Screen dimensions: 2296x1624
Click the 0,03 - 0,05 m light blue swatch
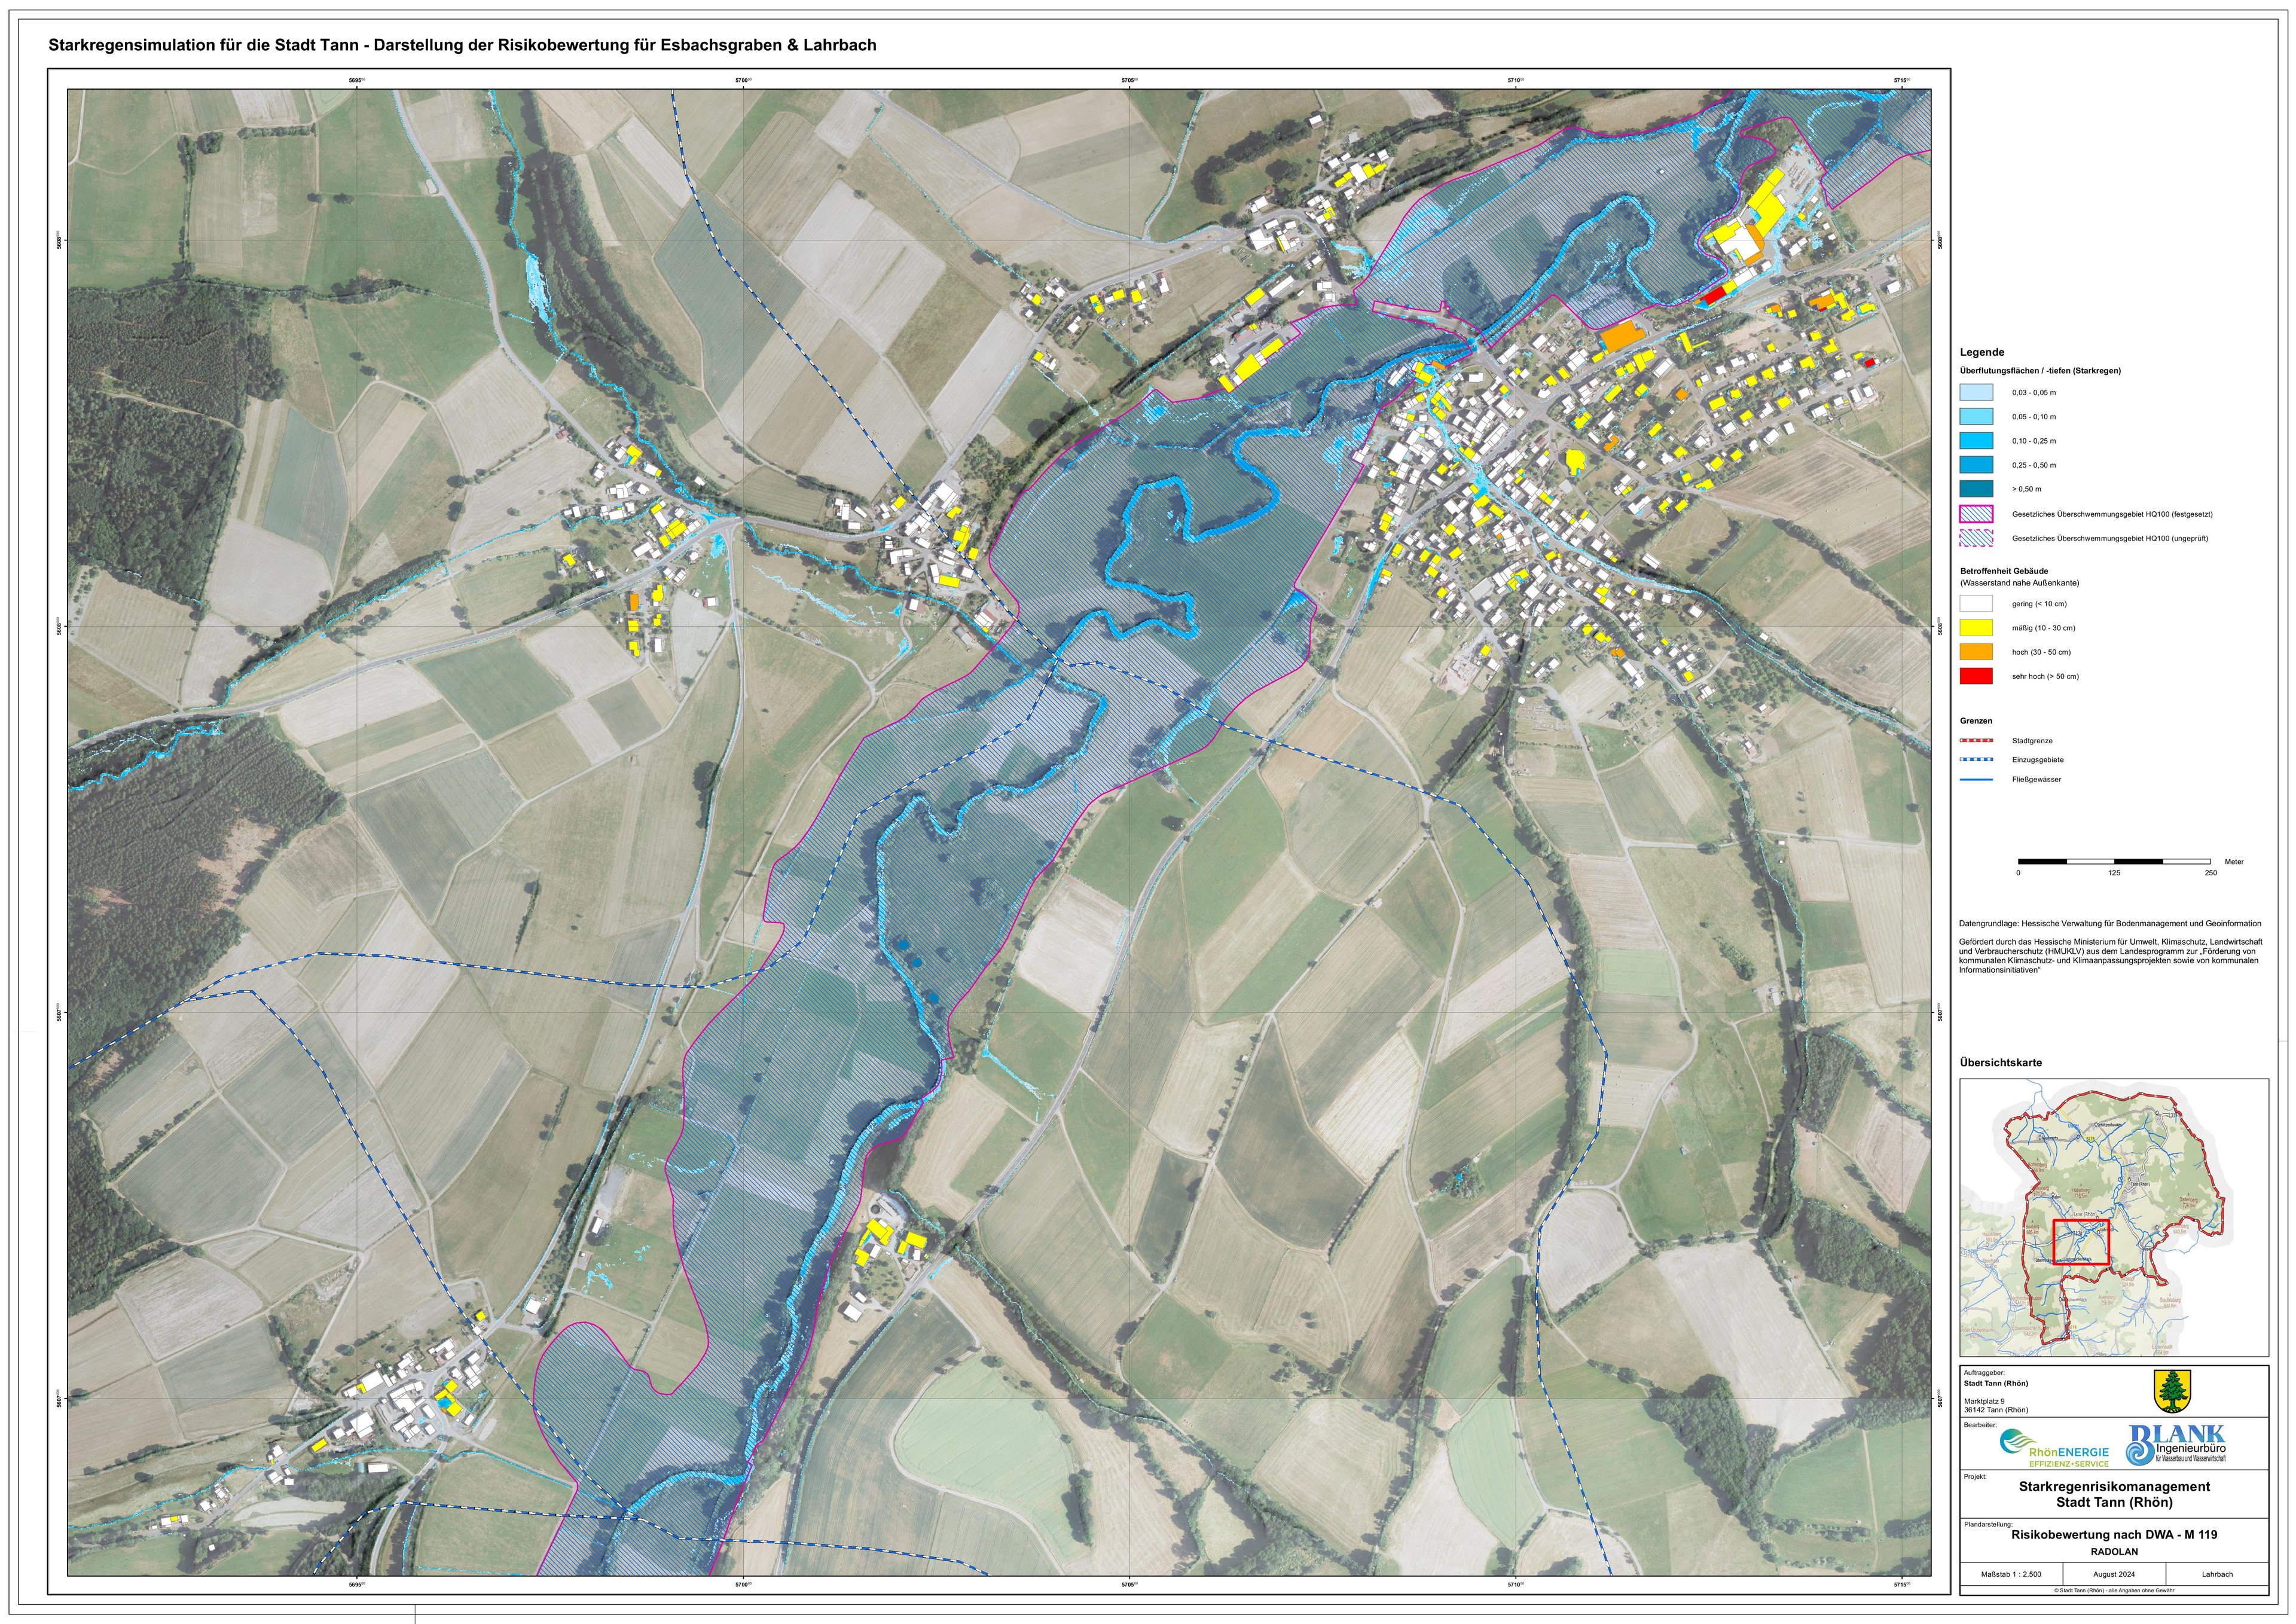coord(1976,393)
